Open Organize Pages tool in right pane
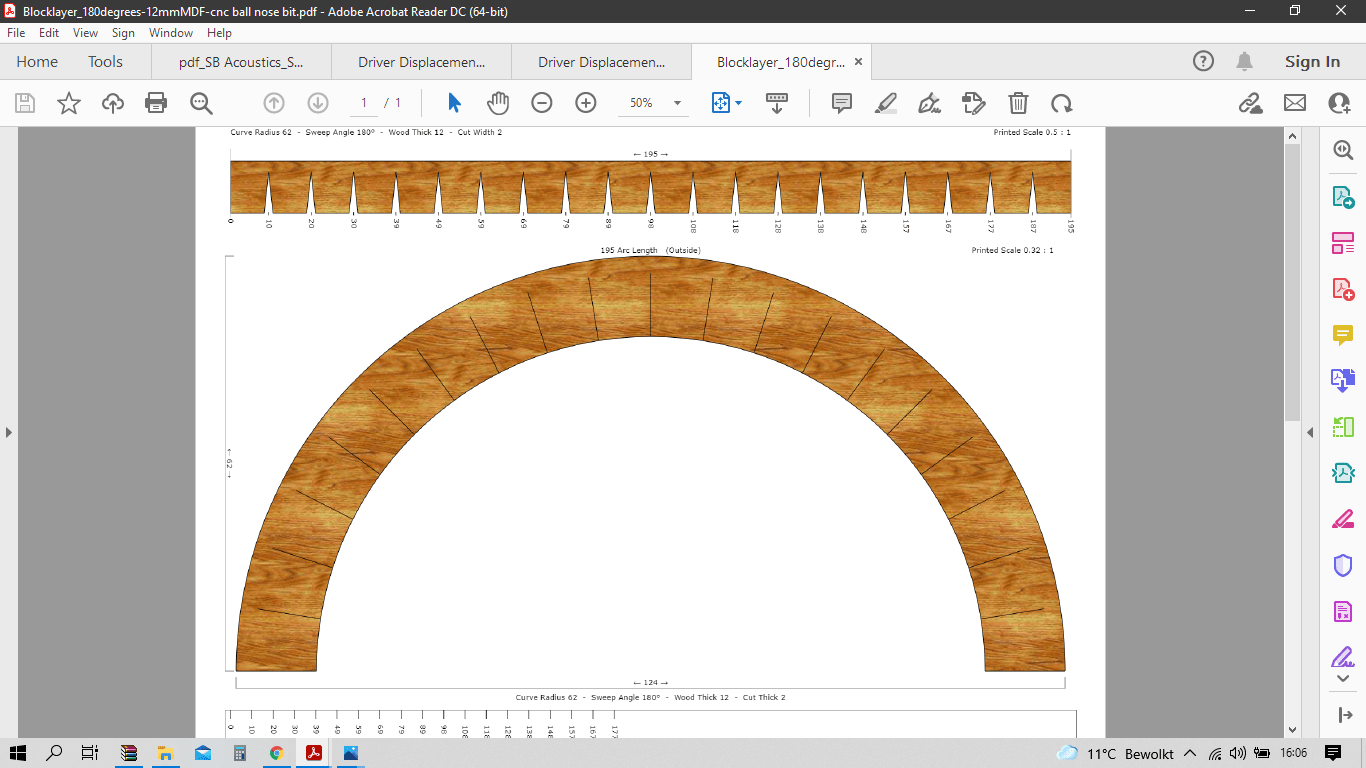 click(x=1343, y=243)
